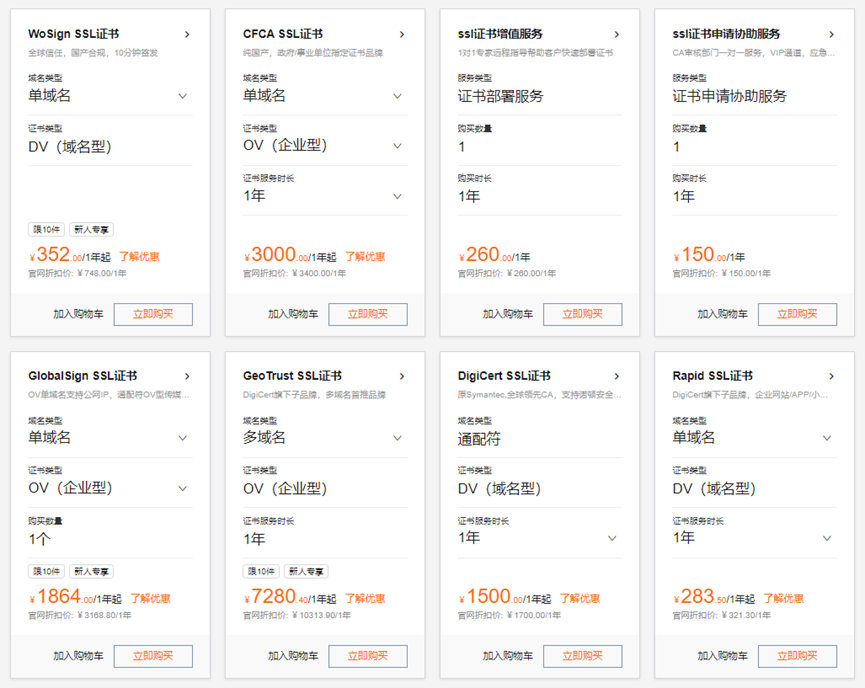The image size is (865, 688).
Task: Click the CFCA SSL证书 card title
Action: (283, 34)
